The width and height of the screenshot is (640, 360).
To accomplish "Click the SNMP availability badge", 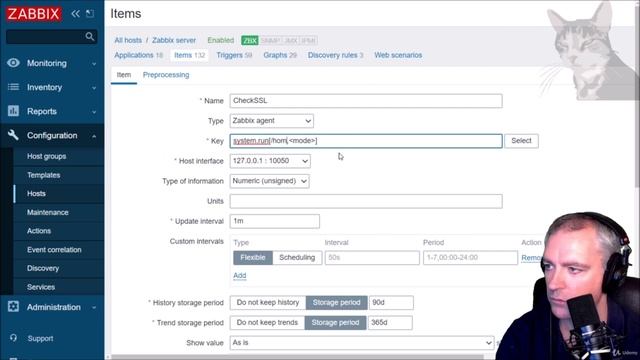I will pyautogui.click(x=270, y=40).
